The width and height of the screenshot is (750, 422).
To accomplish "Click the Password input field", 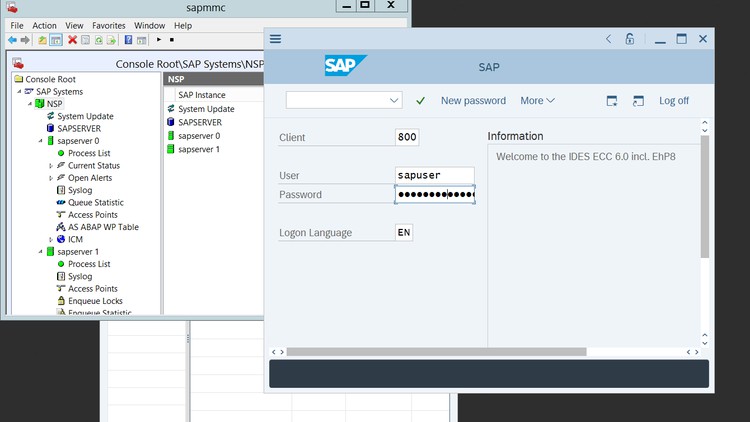I will 435,194.
